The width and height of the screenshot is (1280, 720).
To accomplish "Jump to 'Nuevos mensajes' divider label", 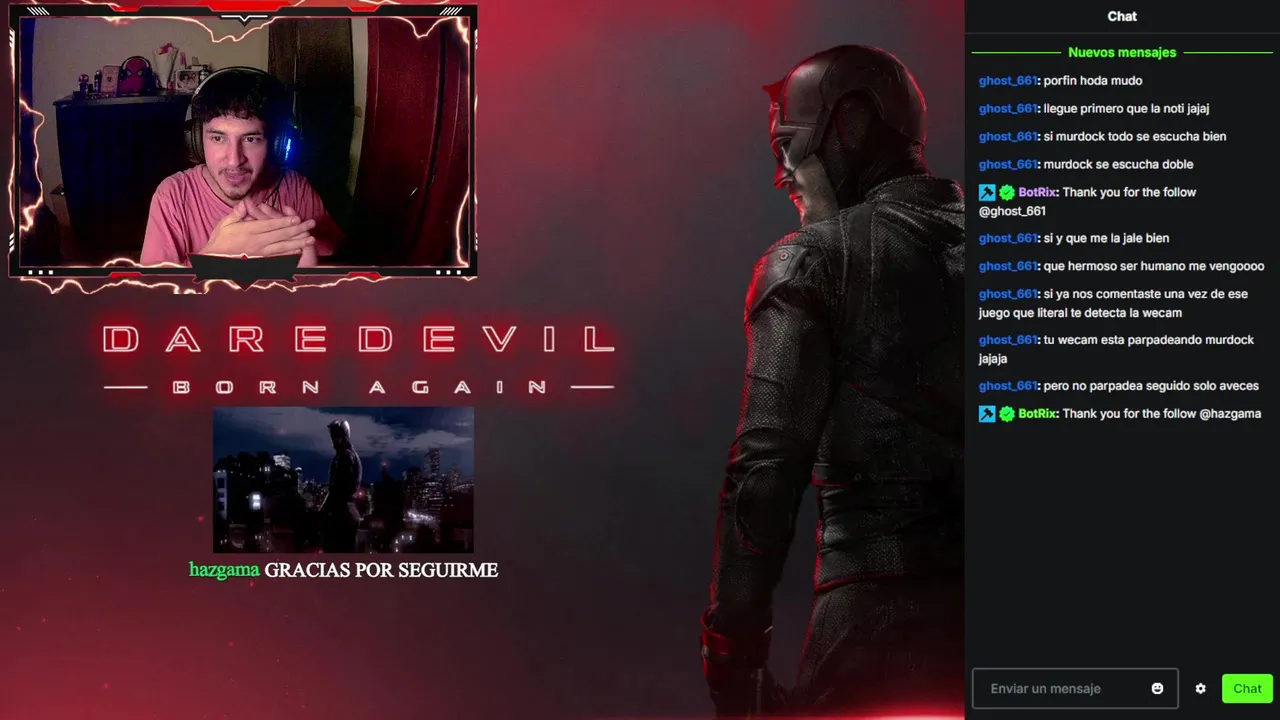I will point(1122,52).
